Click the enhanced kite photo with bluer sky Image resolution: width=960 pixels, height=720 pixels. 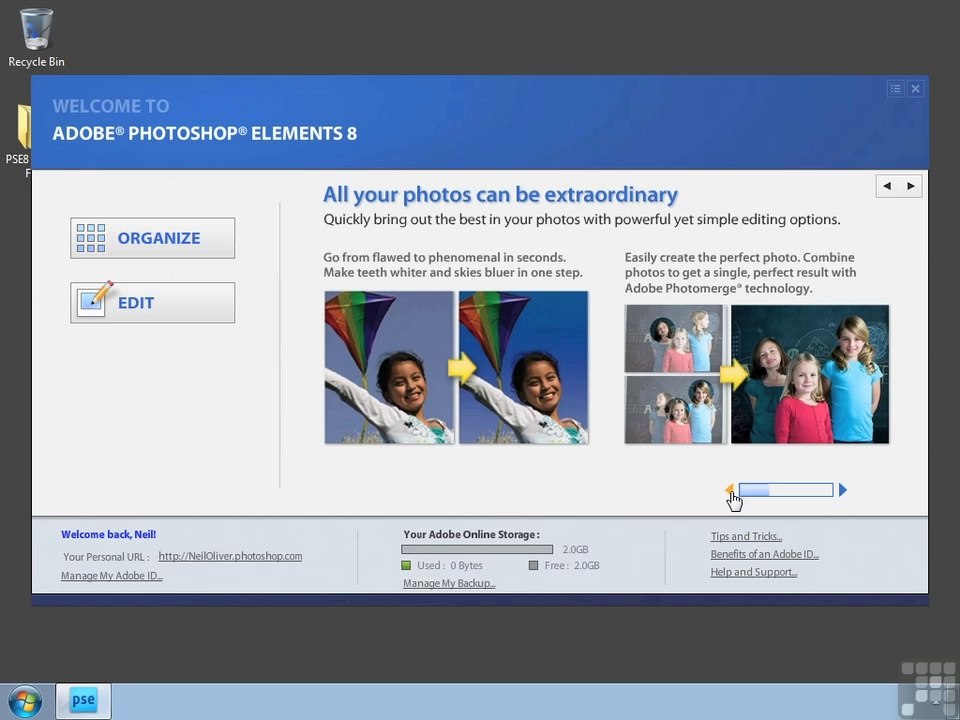pyautogui.click(x=523, y=367)
